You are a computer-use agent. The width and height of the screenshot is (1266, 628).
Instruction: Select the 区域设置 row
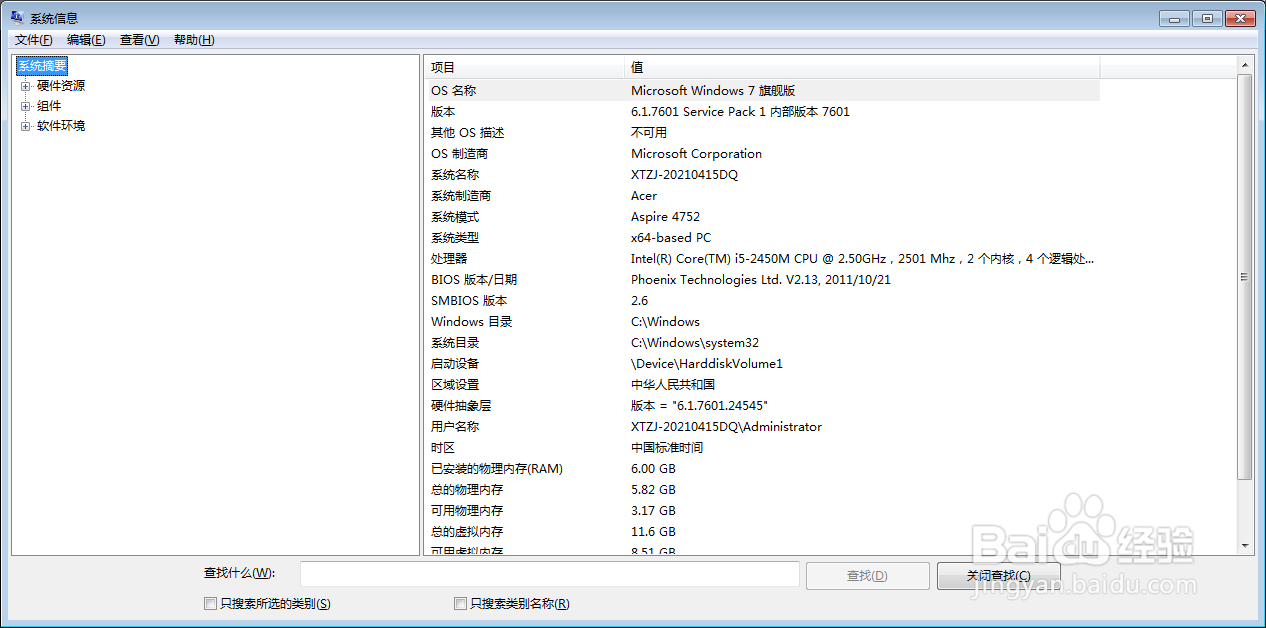[x=762, y=385]
